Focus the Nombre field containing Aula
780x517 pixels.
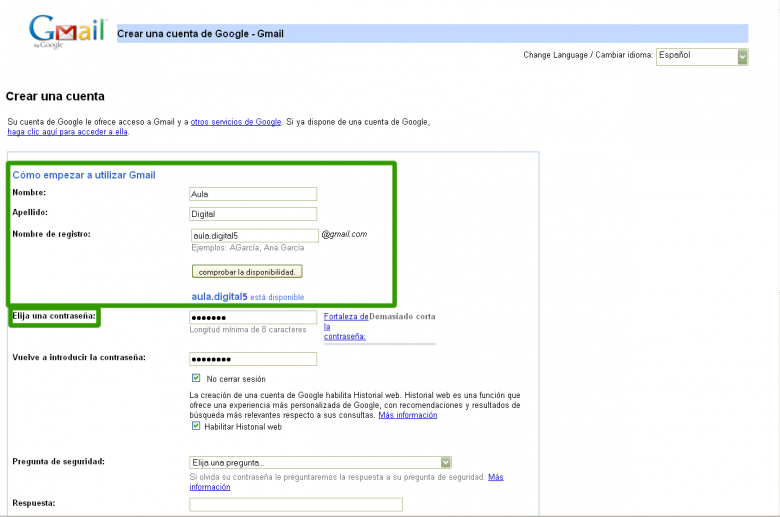(x=253, y=194)
